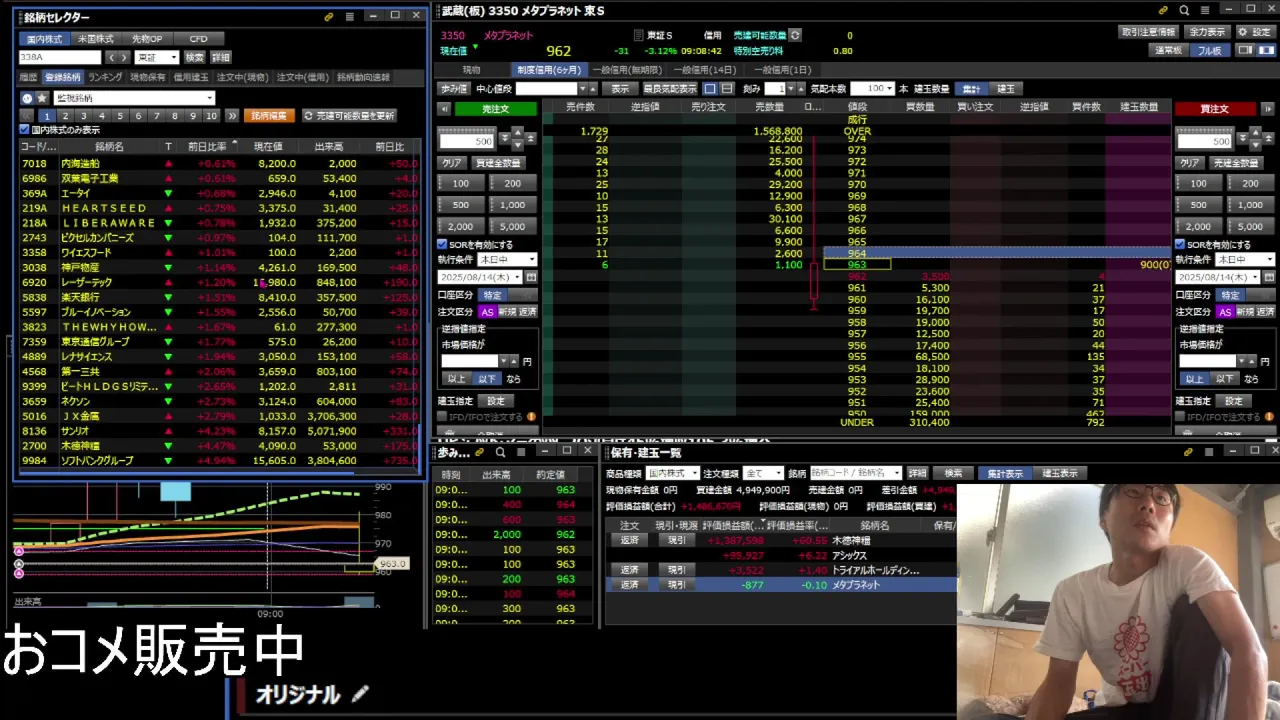Image resolution: width=1280 pixels, height=720 pixels.
Task: Go to next watchlist pages with » button
Action: 232,116
